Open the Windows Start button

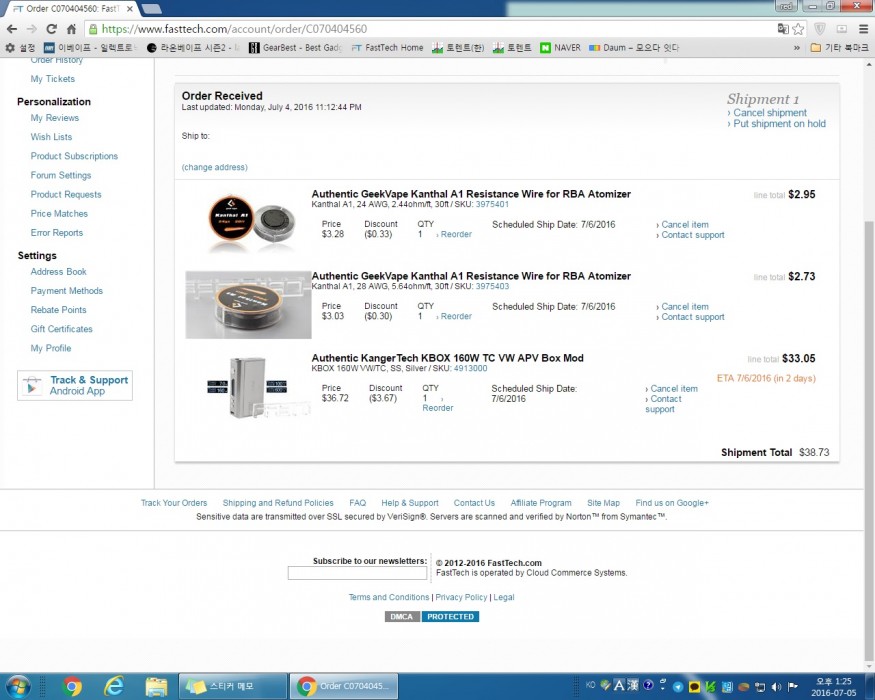click(18, 686)
